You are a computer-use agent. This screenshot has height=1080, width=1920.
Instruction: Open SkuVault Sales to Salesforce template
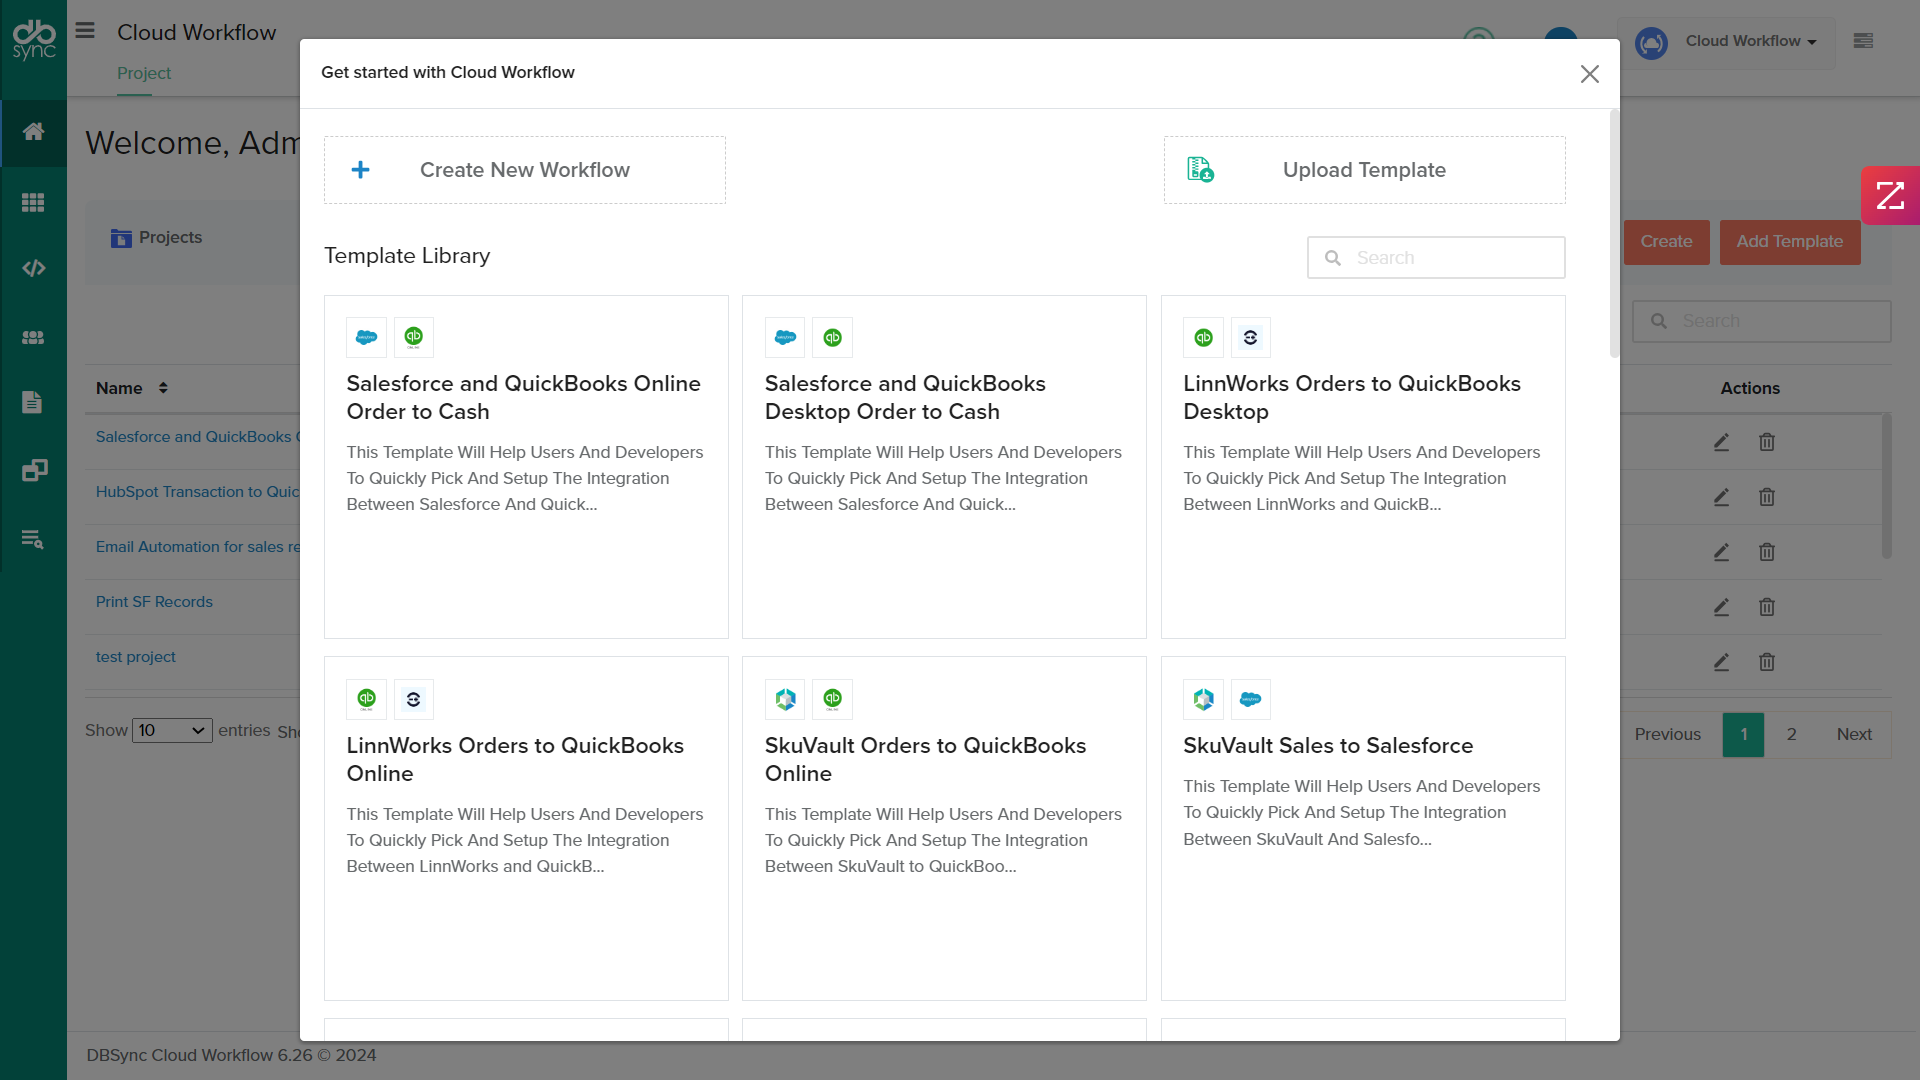click(x=1363, y=829)
